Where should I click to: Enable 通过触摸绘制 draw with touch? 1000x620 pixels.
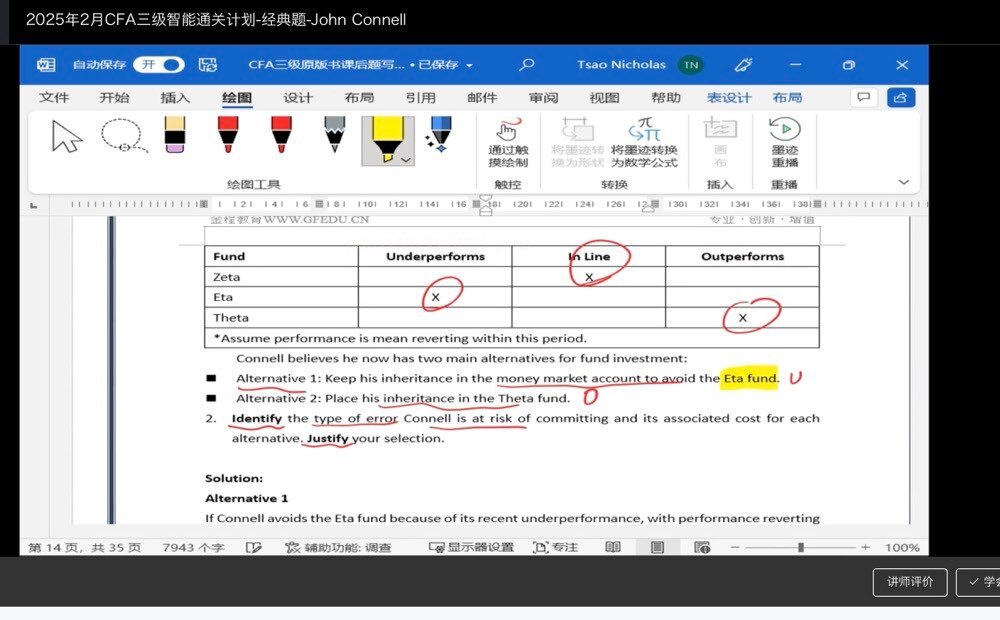508,143
